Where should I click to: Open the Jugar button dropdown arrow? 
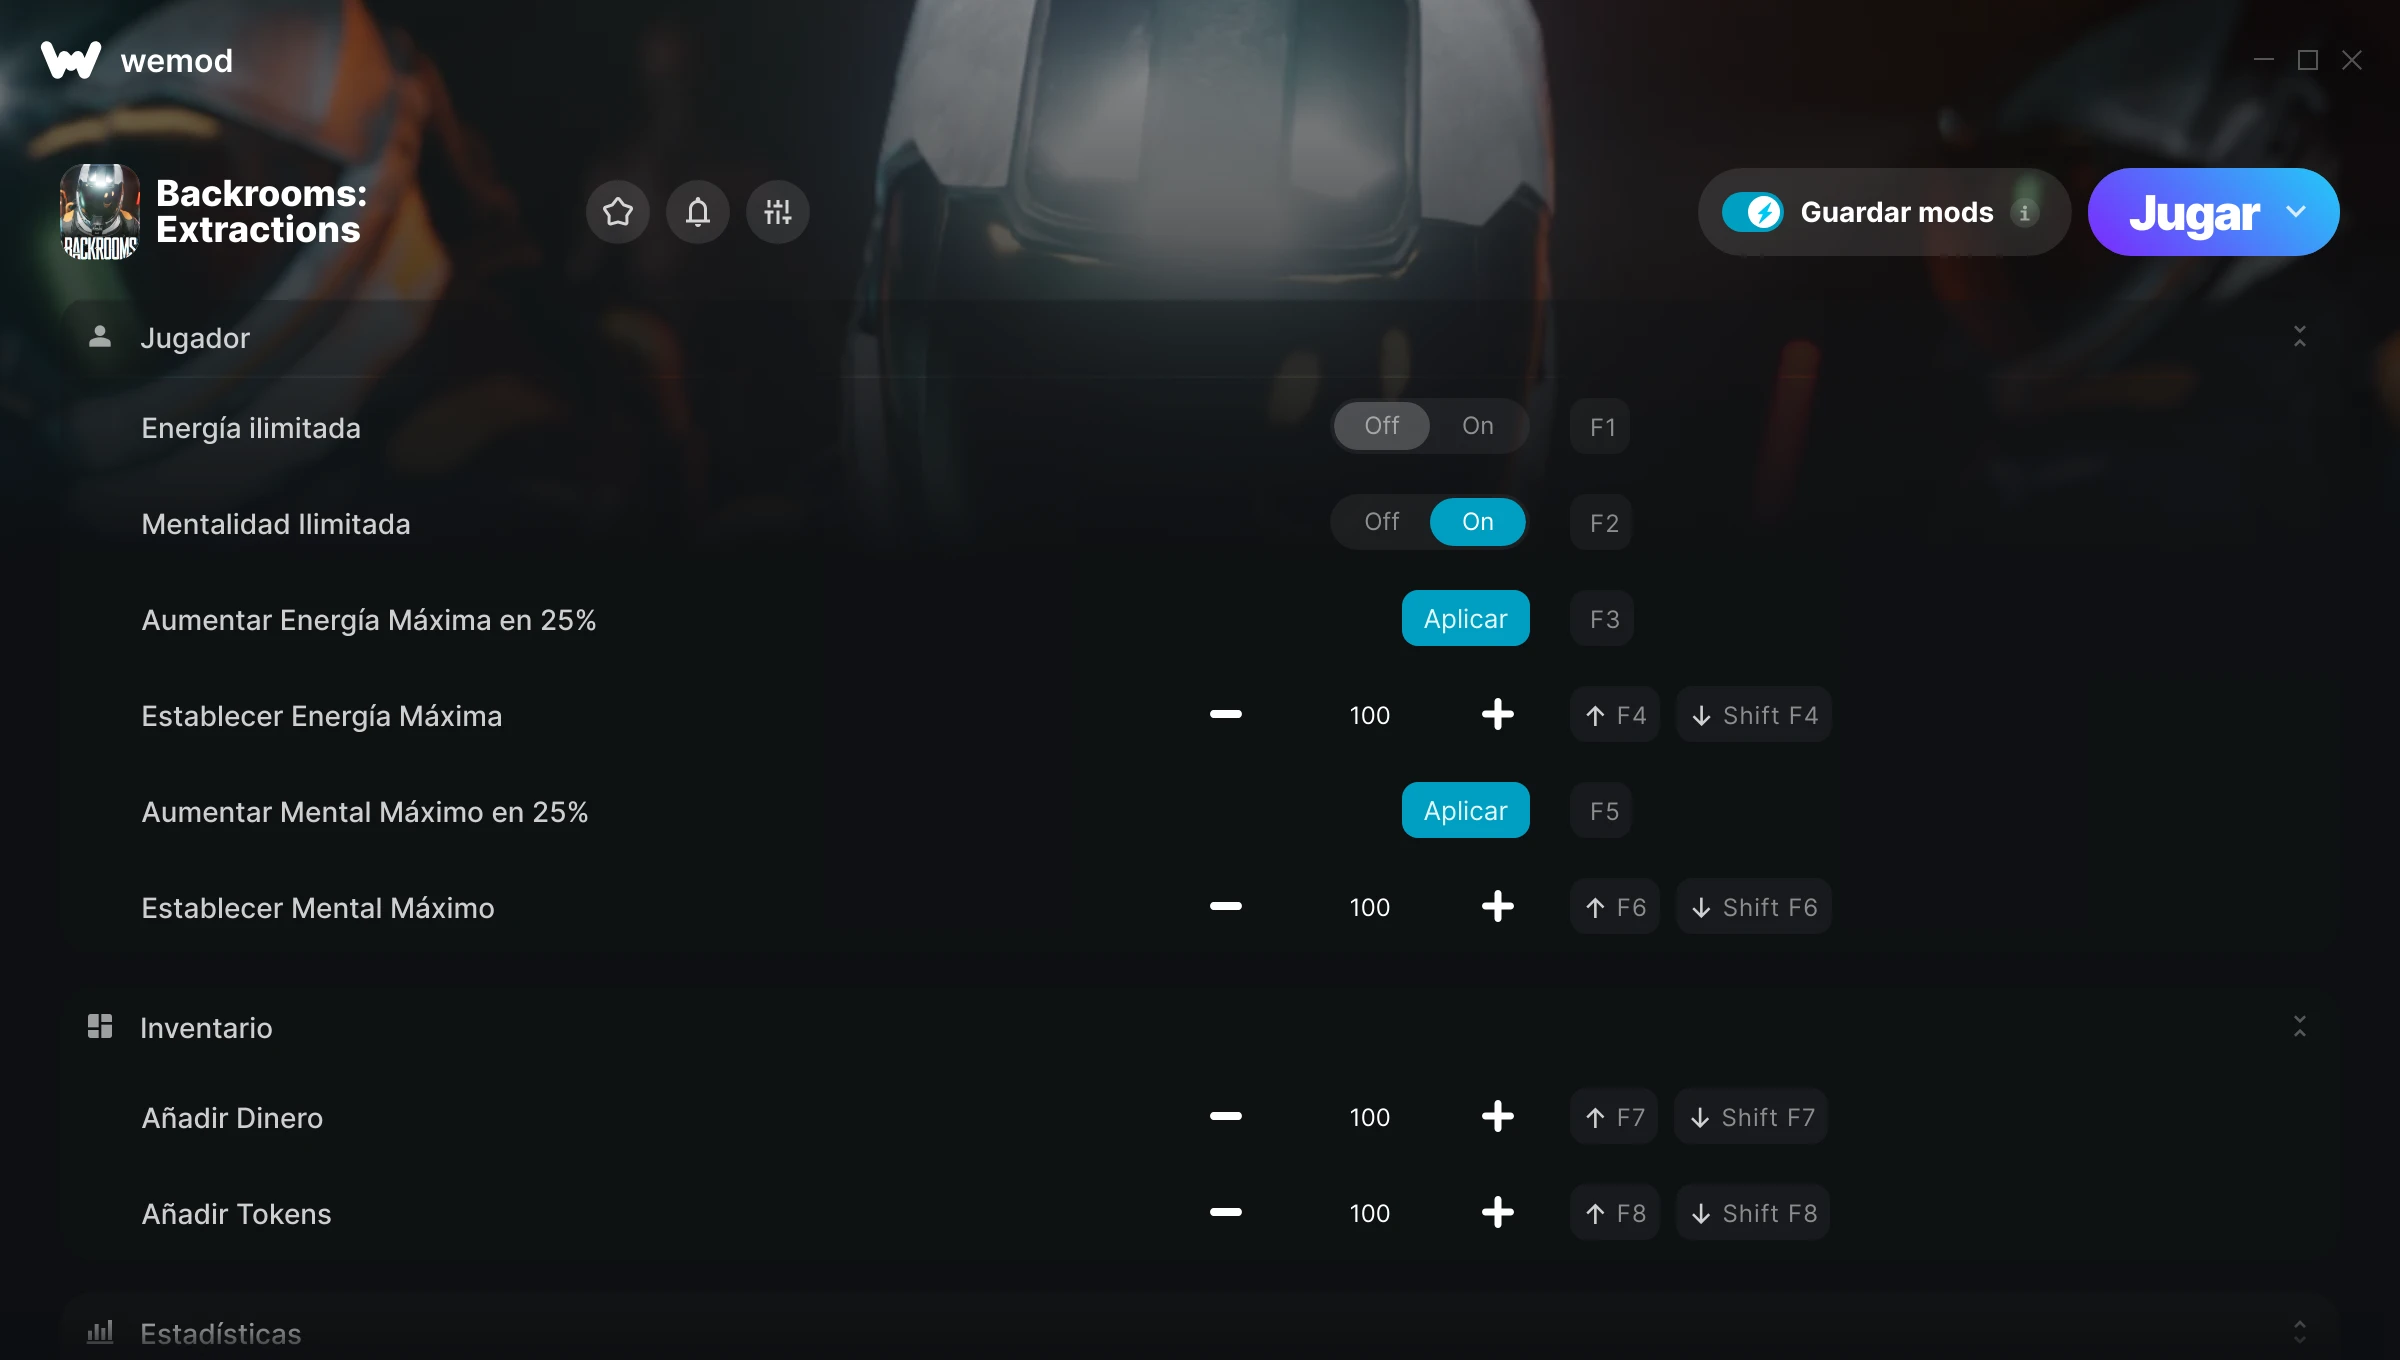coord(2296,212)
